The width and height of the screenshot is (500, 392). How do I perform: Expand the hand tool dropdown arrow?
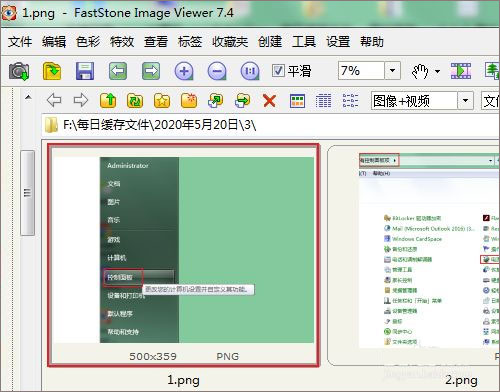(x=437, y=71)
